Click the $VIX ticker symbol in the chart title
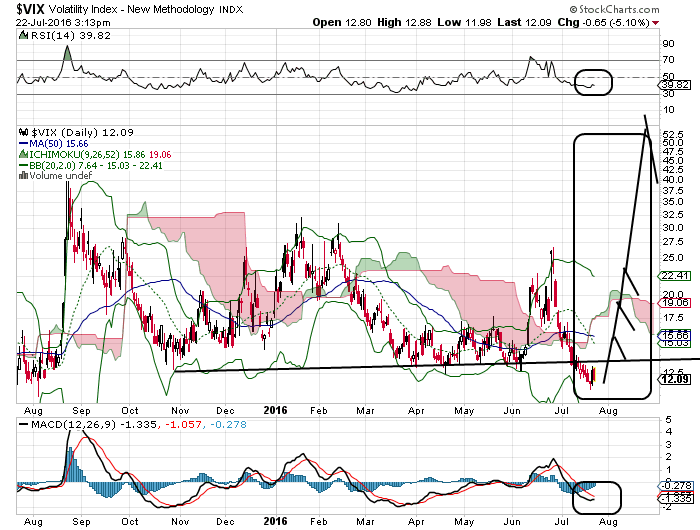This screenshot has width=700, height=530. click(x=30, y=8)
